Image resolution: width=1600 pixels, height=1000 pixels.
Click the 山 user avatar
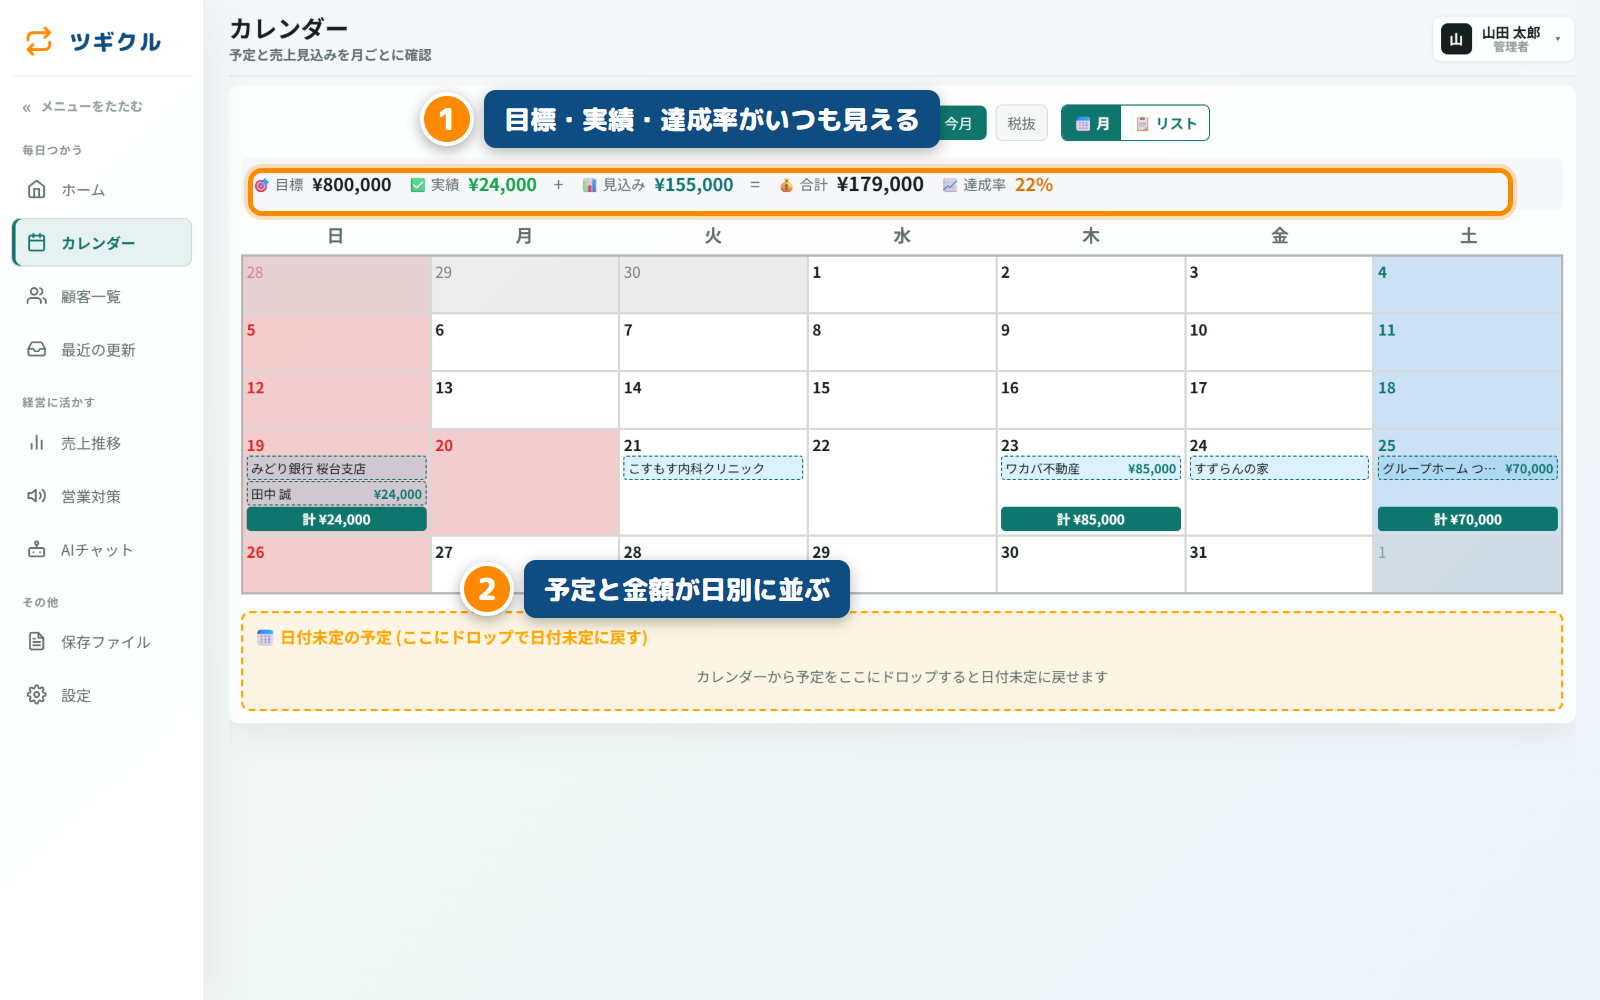(x=1456, y=39)
